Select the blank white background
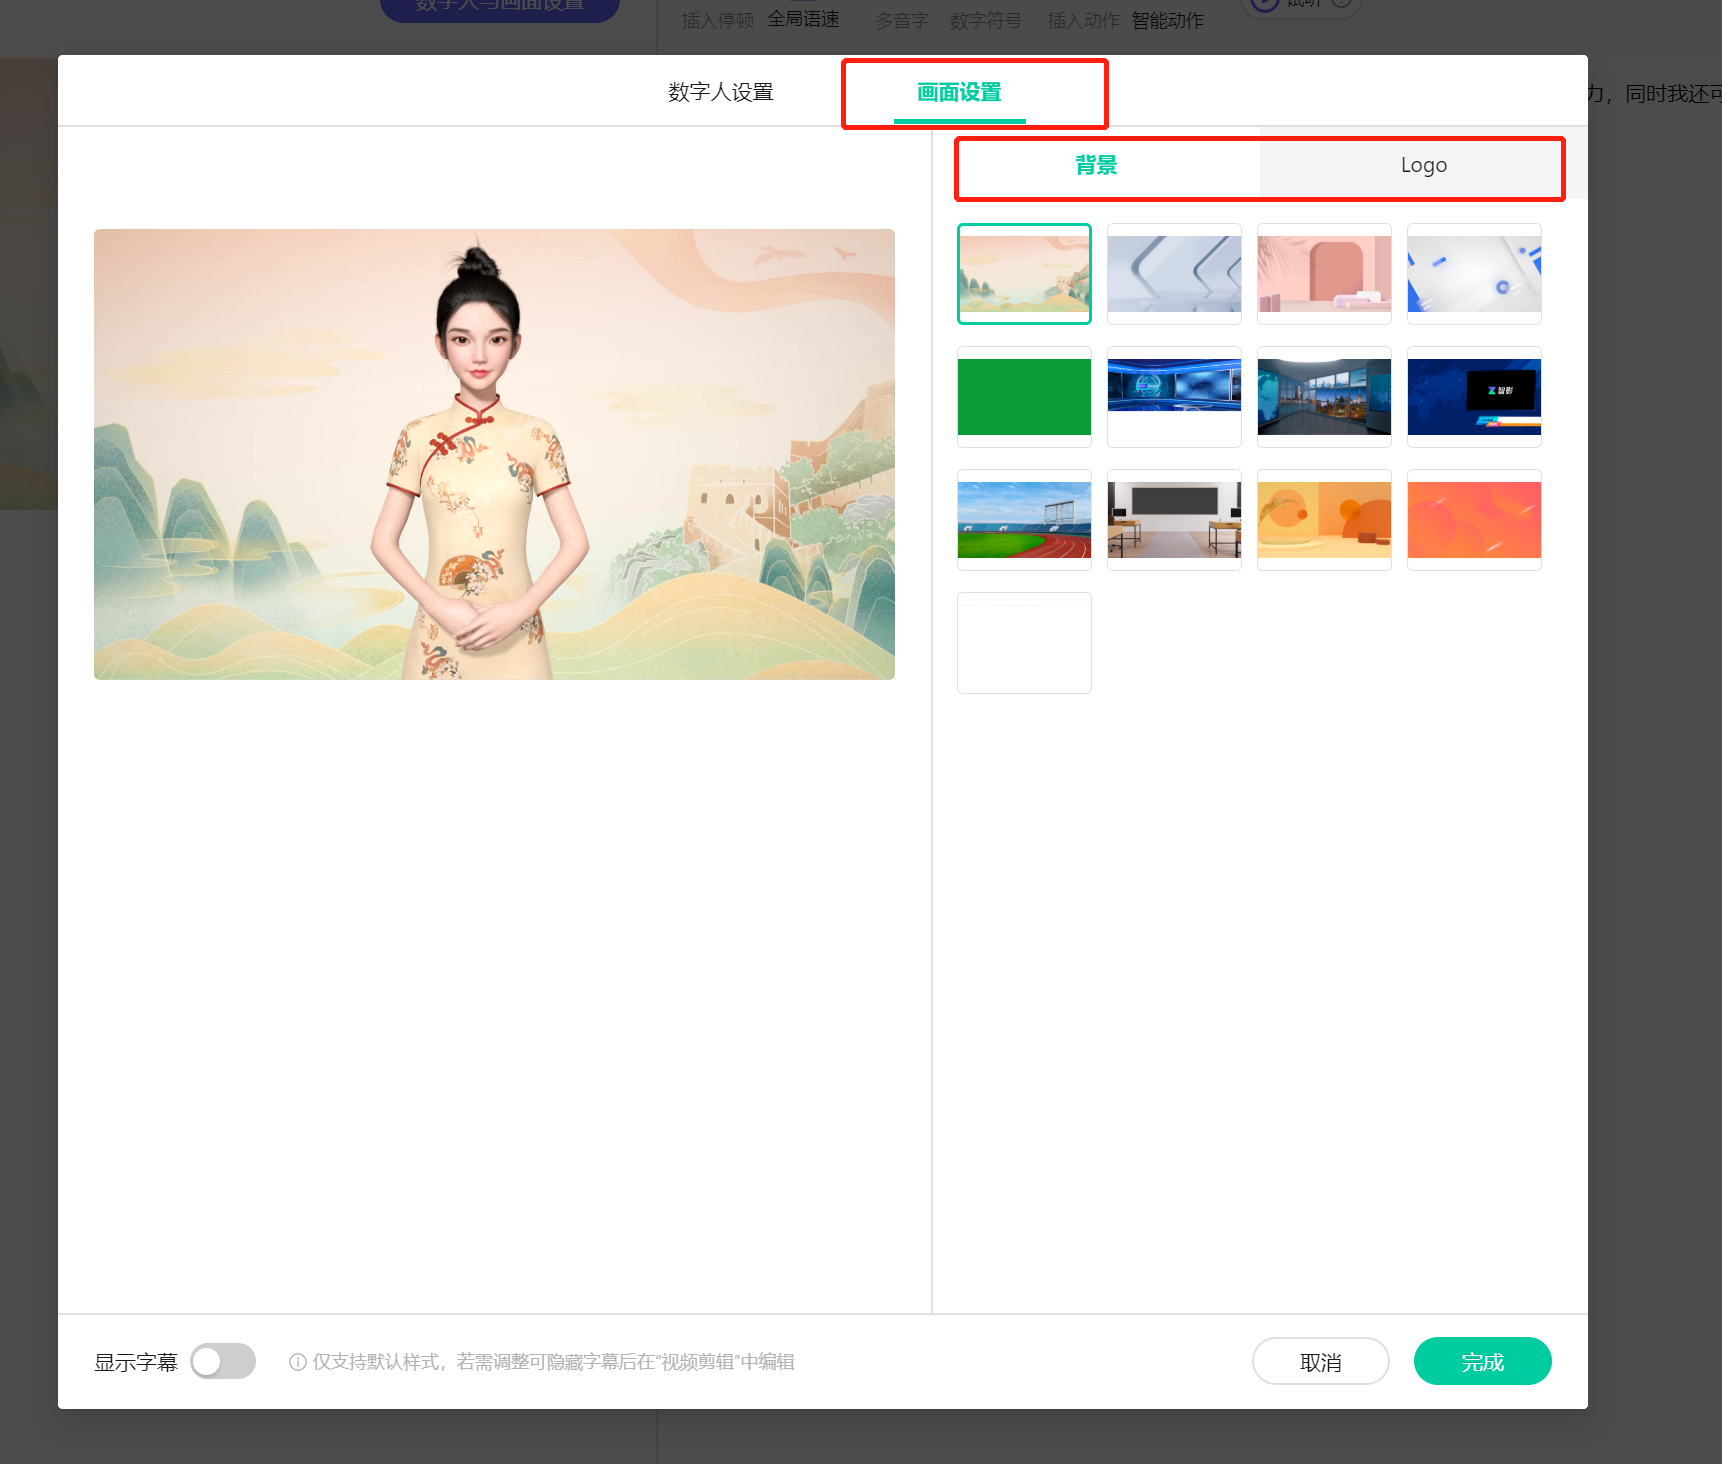The height and width of the screenshot is (1464, 1722). coord(1024,643)
